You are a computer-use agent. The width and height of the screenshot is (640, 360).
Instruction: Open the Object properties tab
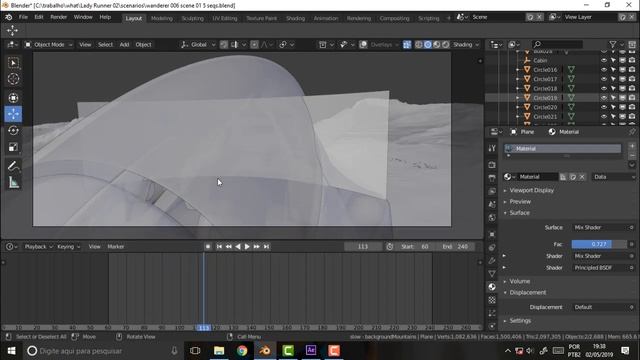[x=492, y=234]
